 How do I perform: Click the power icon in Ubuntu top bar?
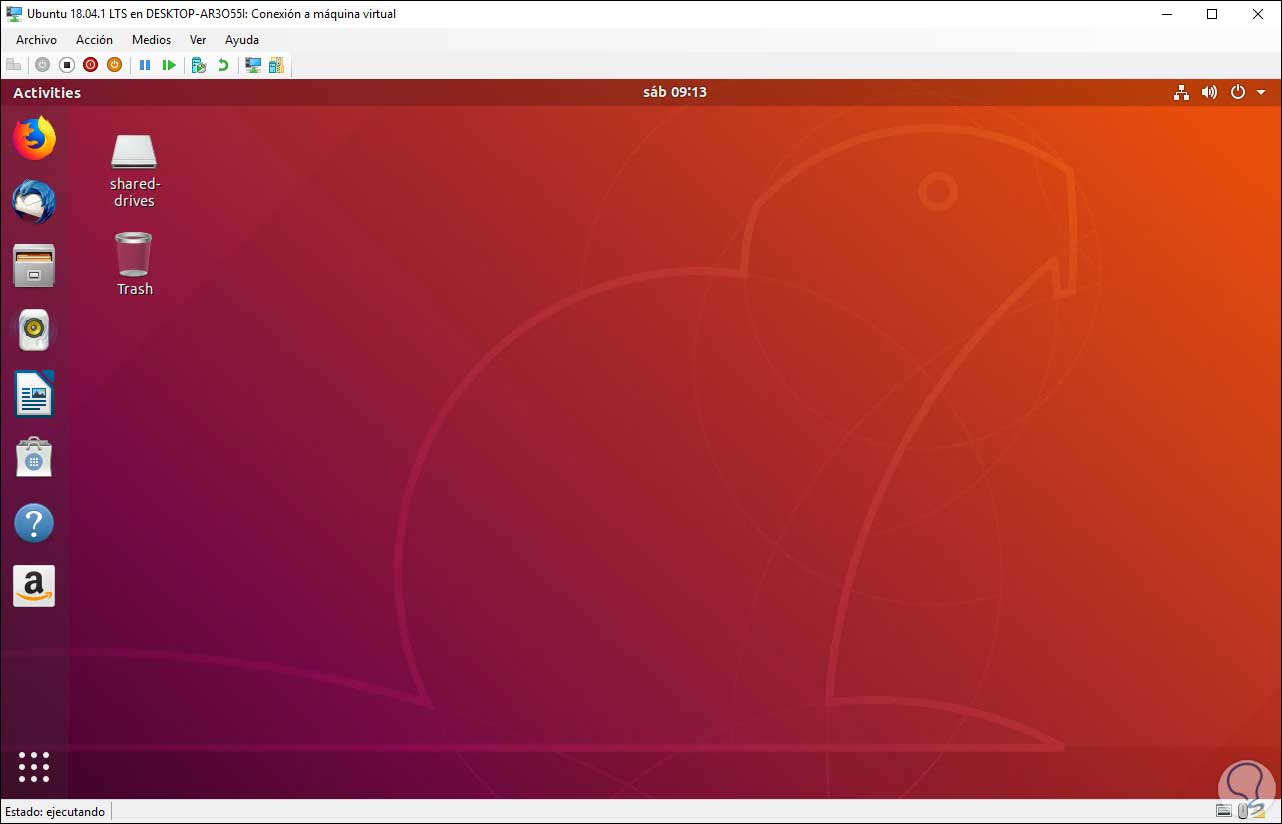coord(1238,92)
